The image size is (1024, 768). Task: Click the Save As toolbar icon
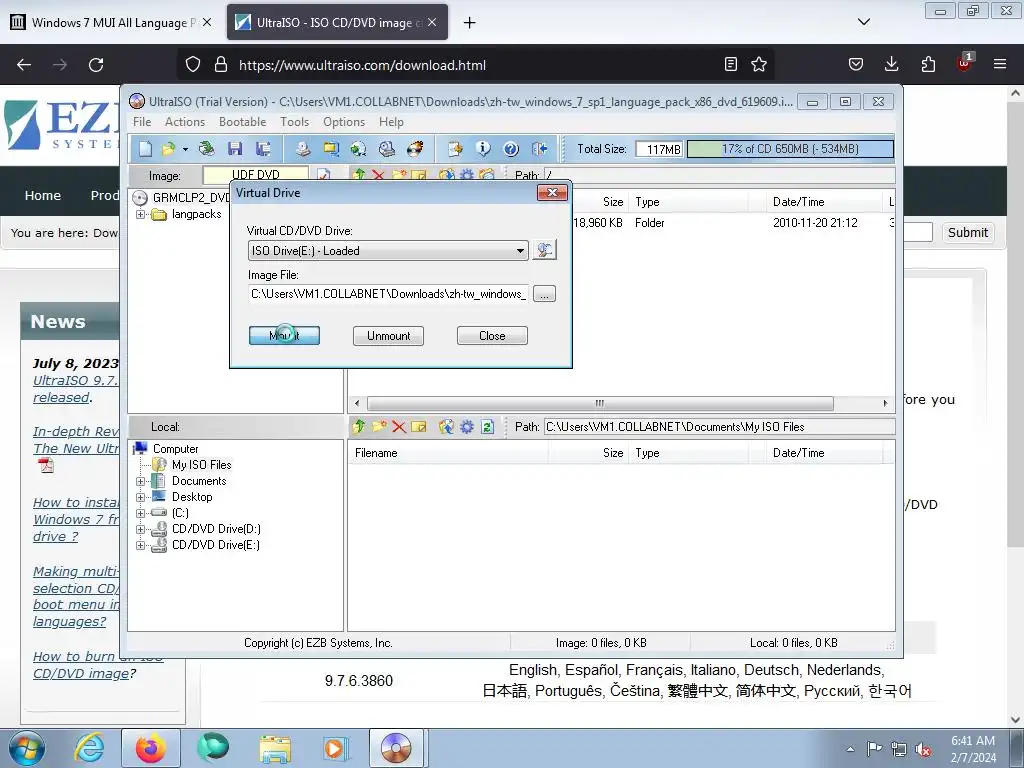263,149
